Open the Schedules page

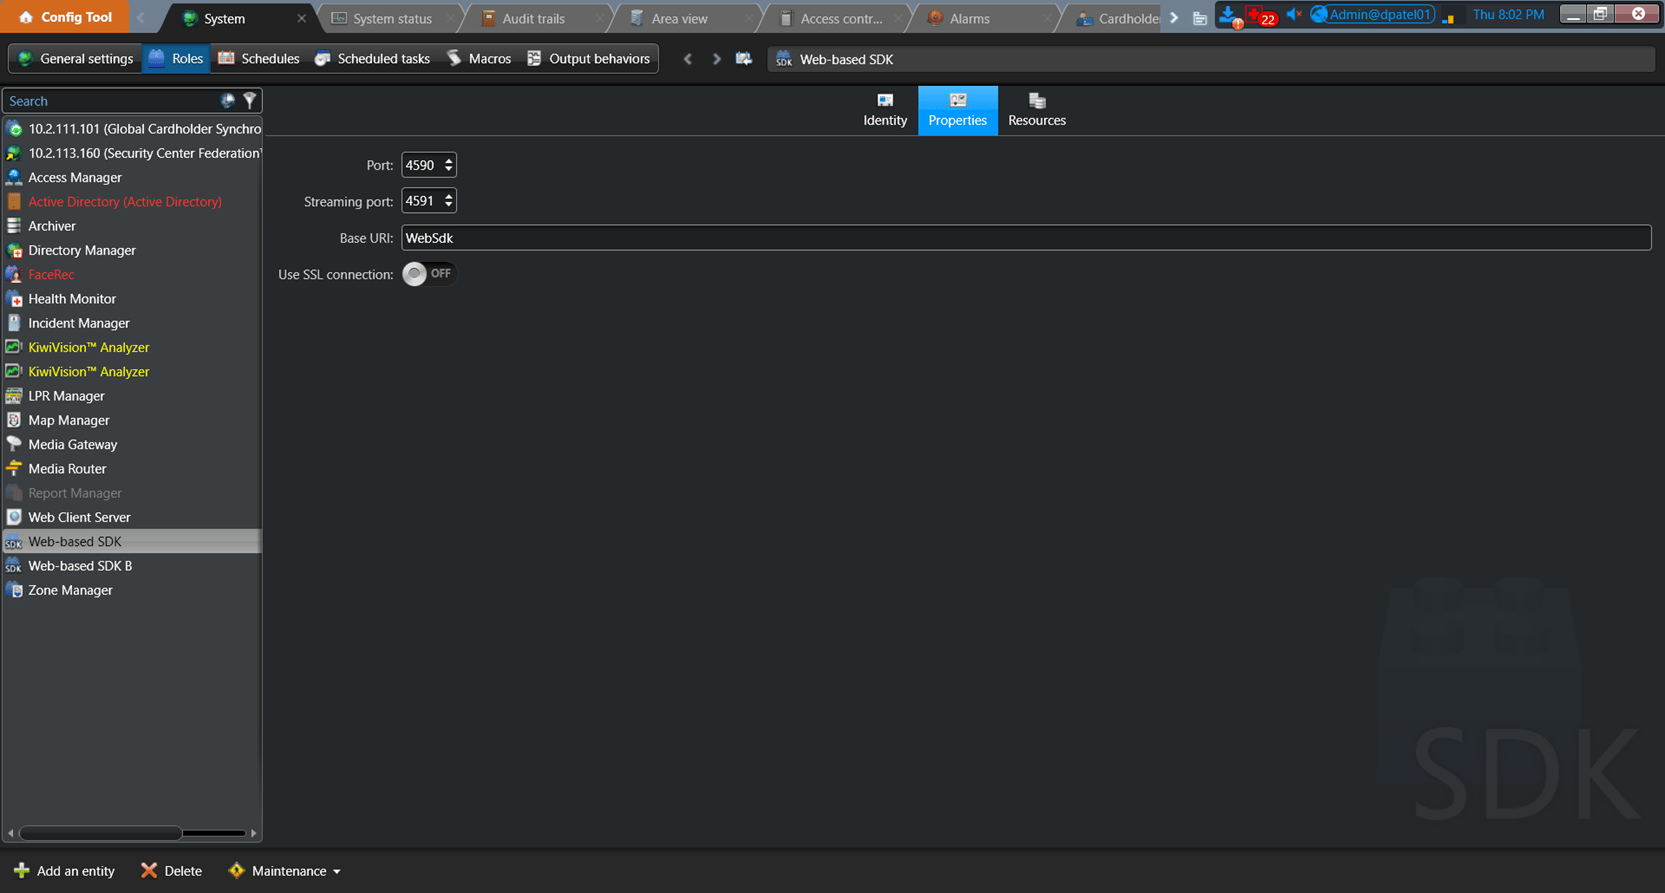pyautogui.click(x=259, y=58)
